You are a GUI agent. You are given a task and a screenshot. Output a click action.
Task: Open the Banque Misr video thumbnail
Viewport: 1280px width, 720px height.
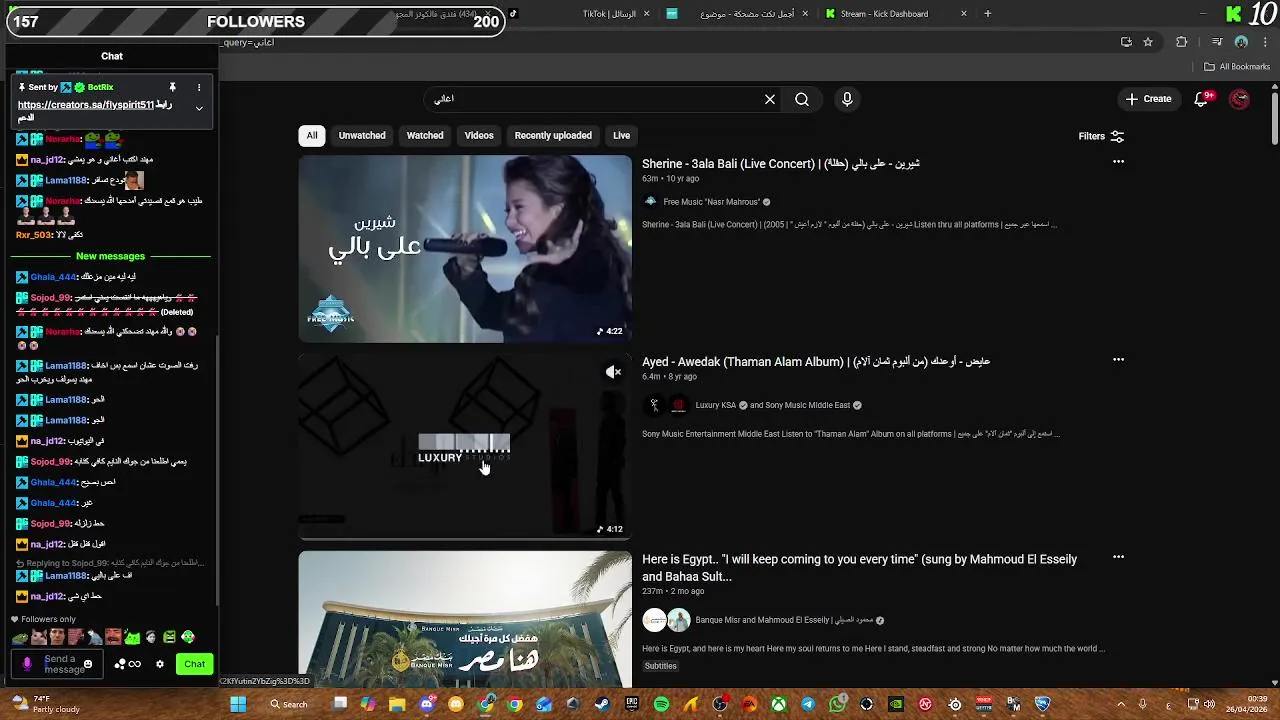(465, 619)
